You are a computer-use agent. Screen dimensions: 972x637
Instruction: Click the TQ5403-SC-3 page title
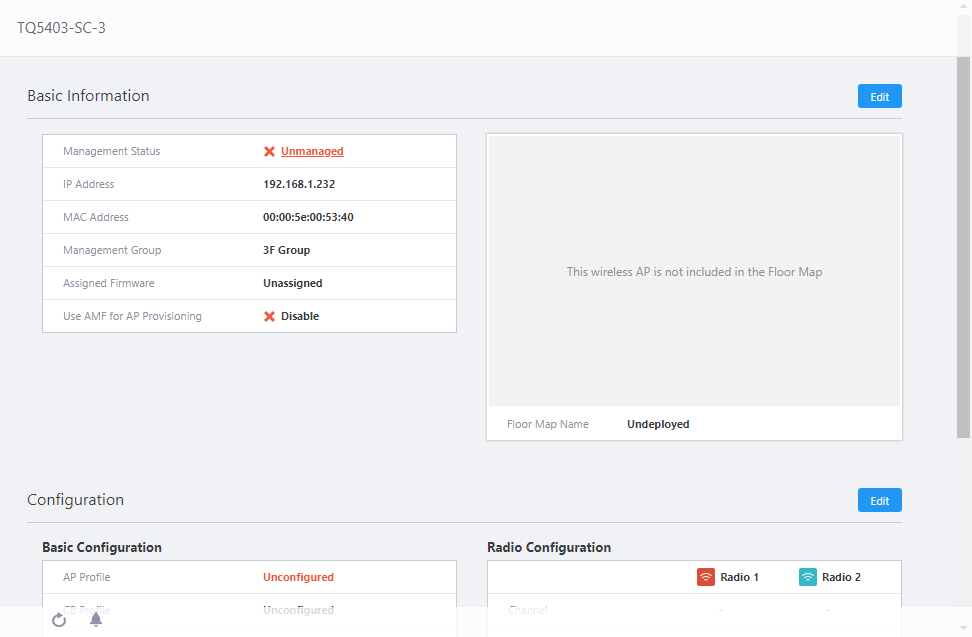click(x=61, y=28)
